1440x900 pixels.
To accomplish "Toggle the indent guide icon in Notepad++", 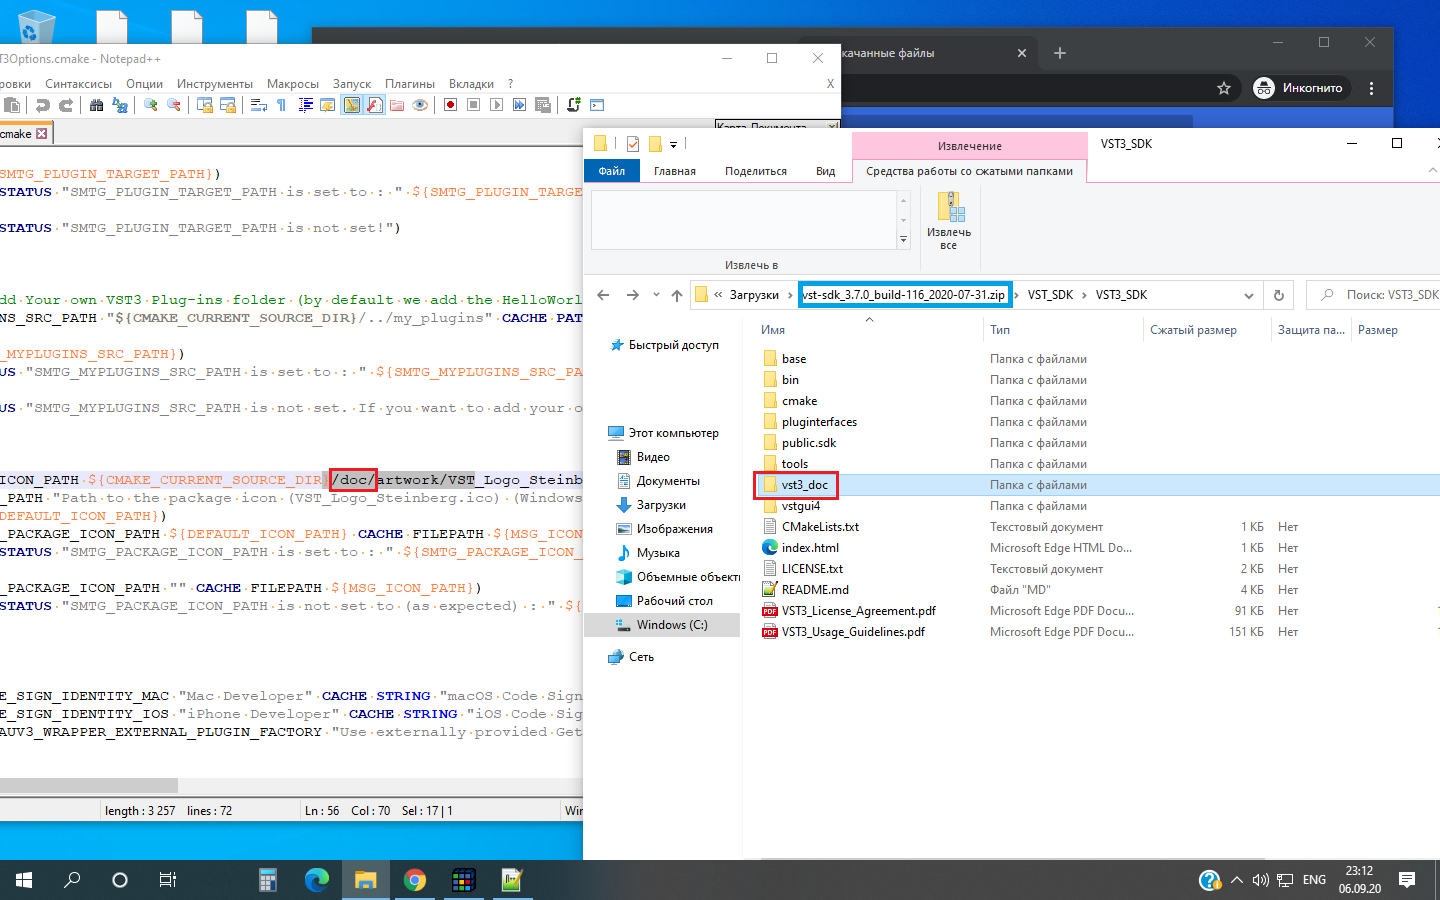I will point(305,105).
